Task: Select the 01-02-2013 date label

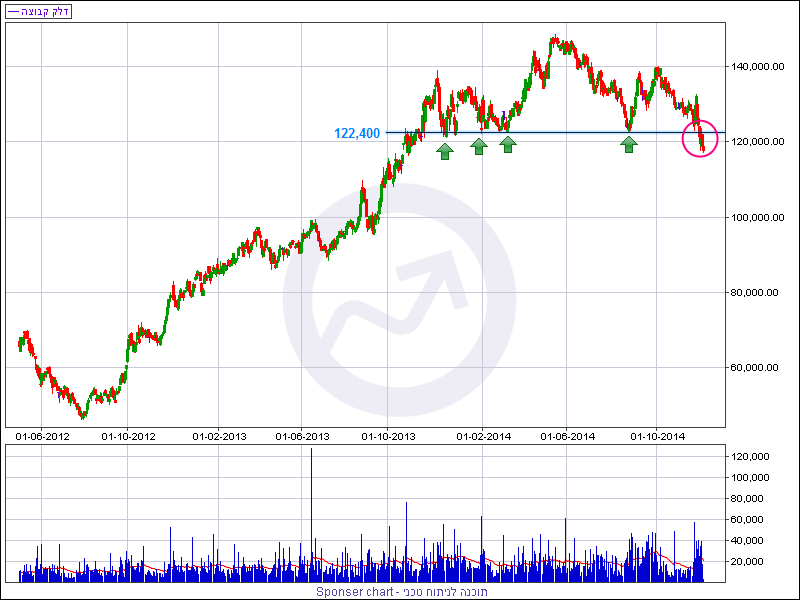Action: [219, 437]
